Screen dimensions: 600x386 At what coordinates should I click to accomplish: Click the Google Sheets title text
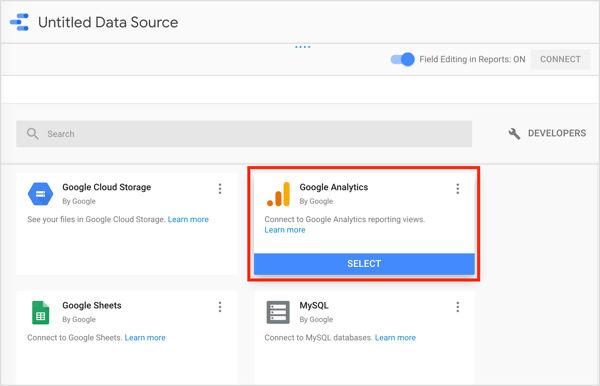92,305
